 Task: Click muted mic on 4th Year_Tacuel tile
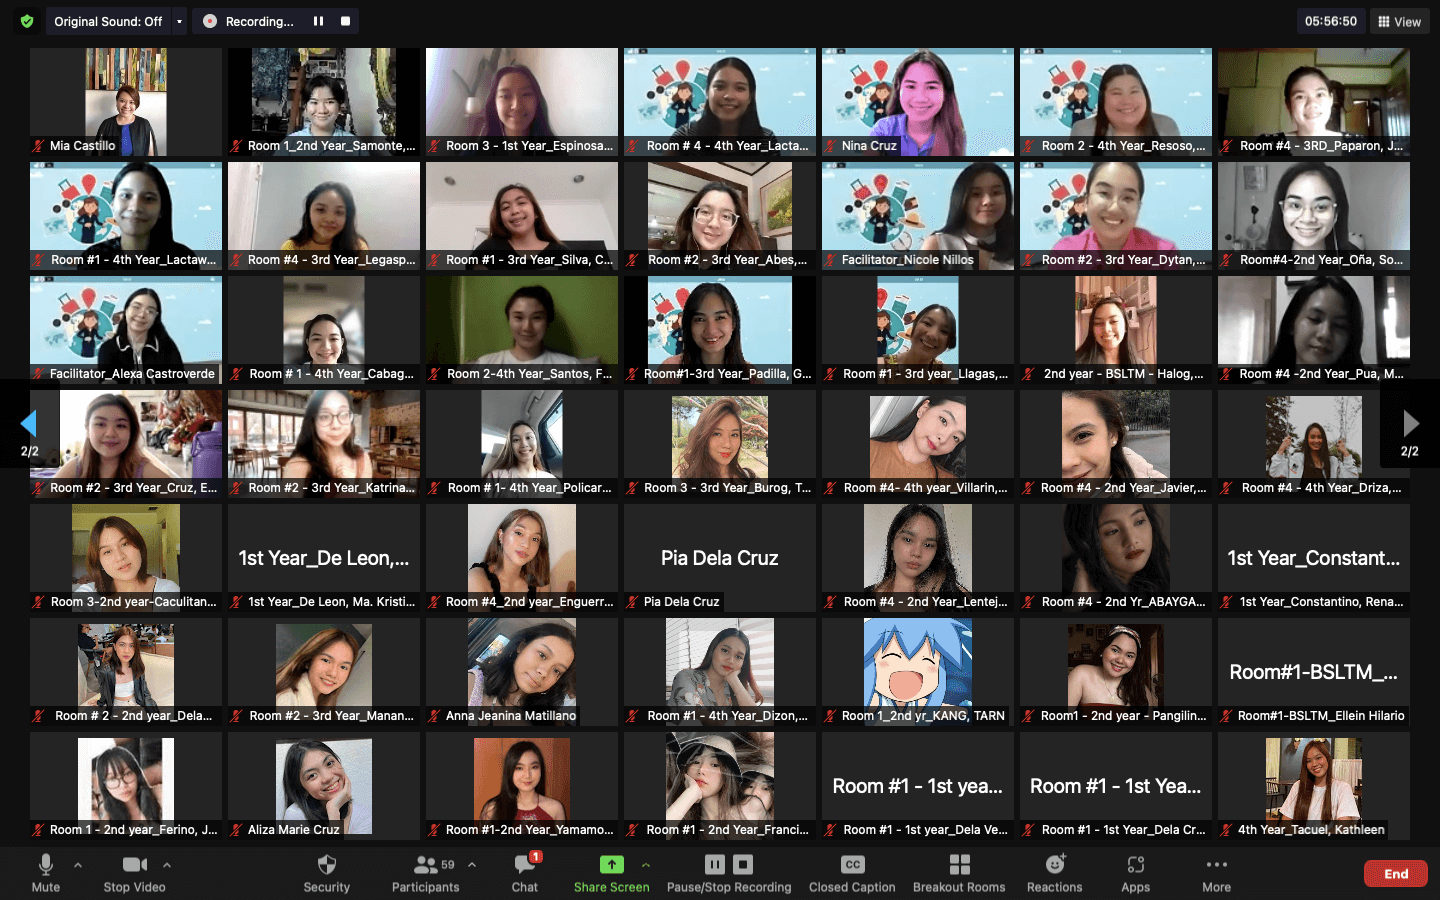pos(1227,830)
